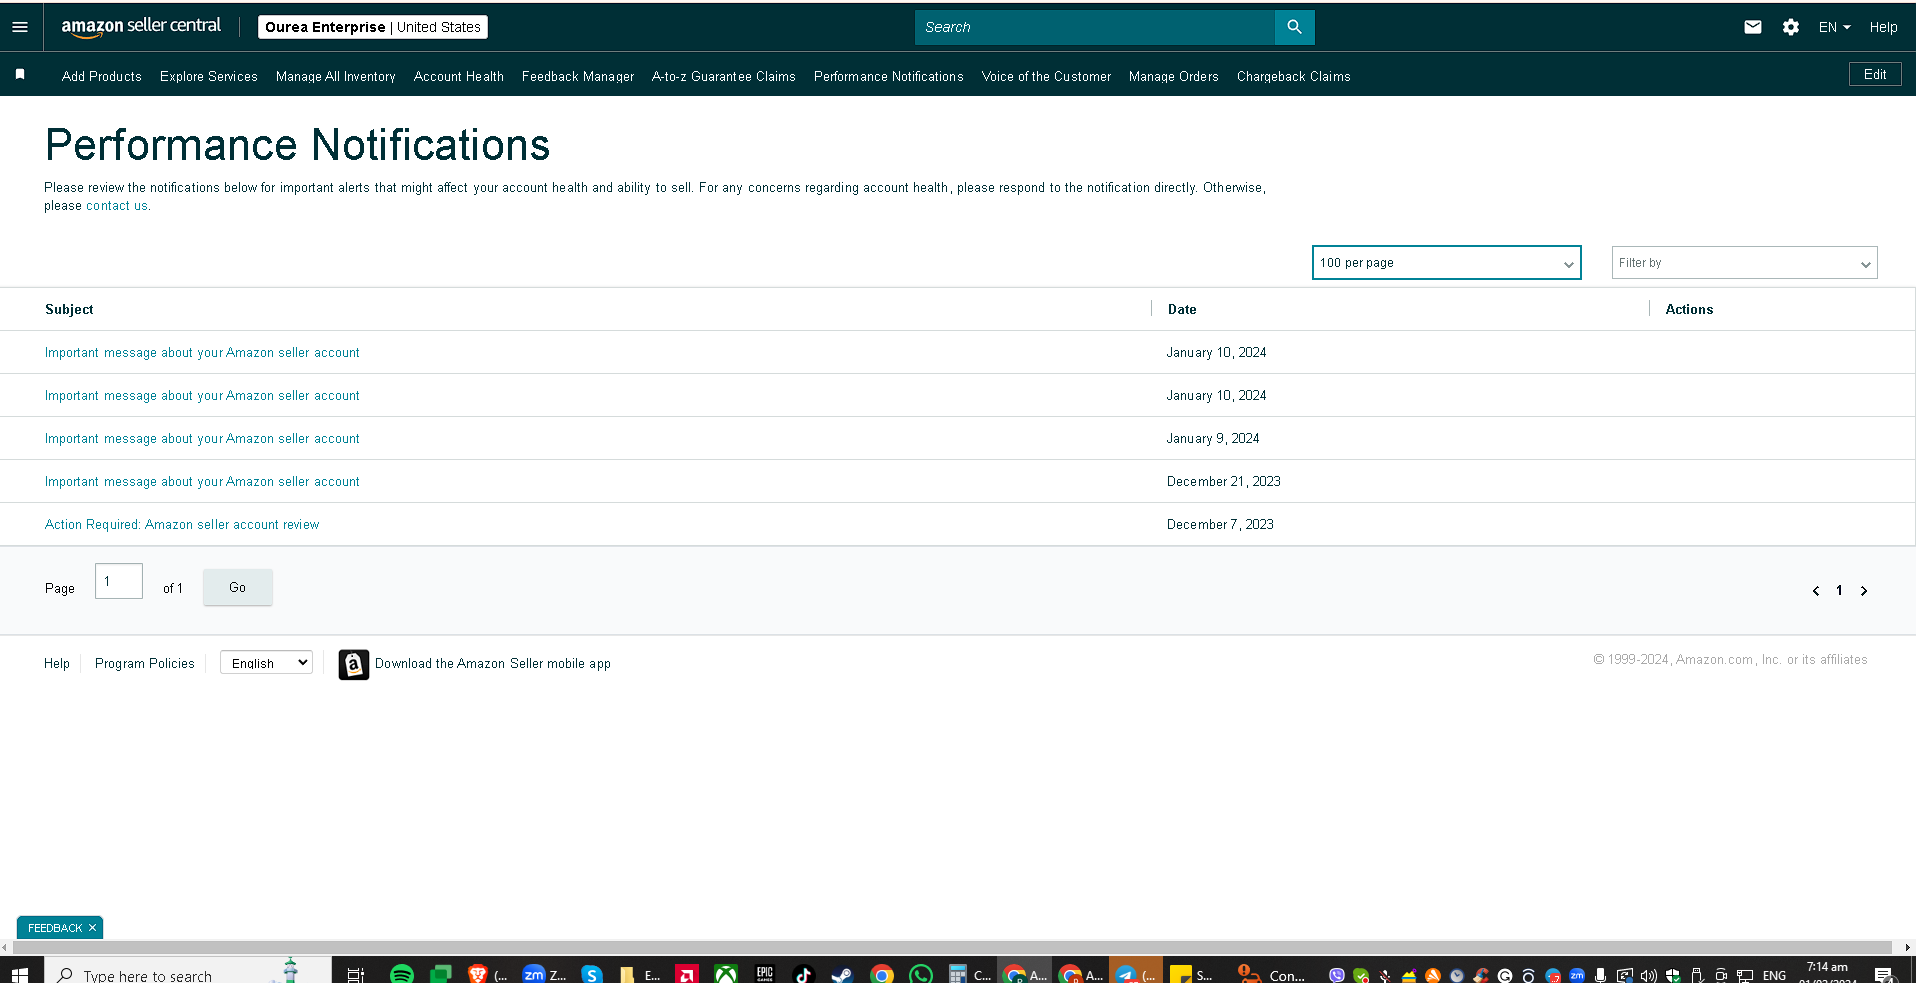Image resolution: width=1916 pixels, height=983 pixels.
Task: Open WhatsApp from the taskbar
Action: 921,974
